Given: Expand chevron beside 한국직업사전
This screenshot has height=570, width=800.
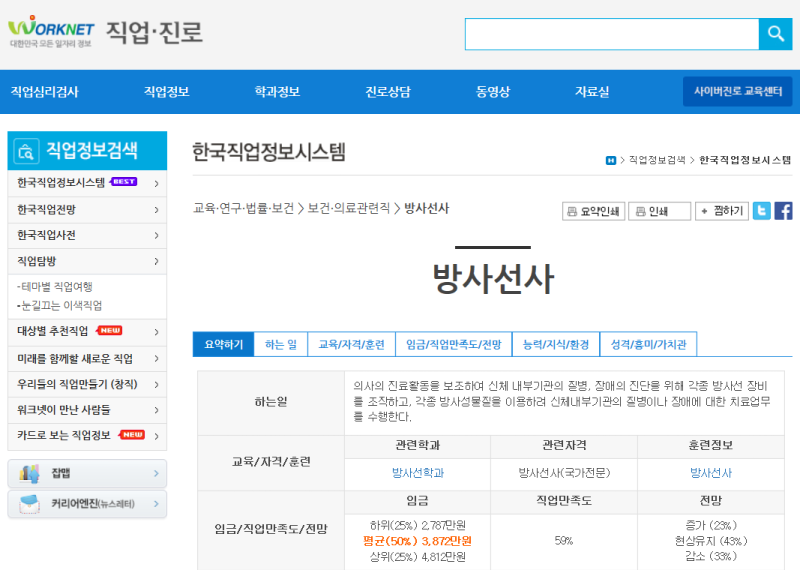Looking at the screenshot, I should (156, 235).
